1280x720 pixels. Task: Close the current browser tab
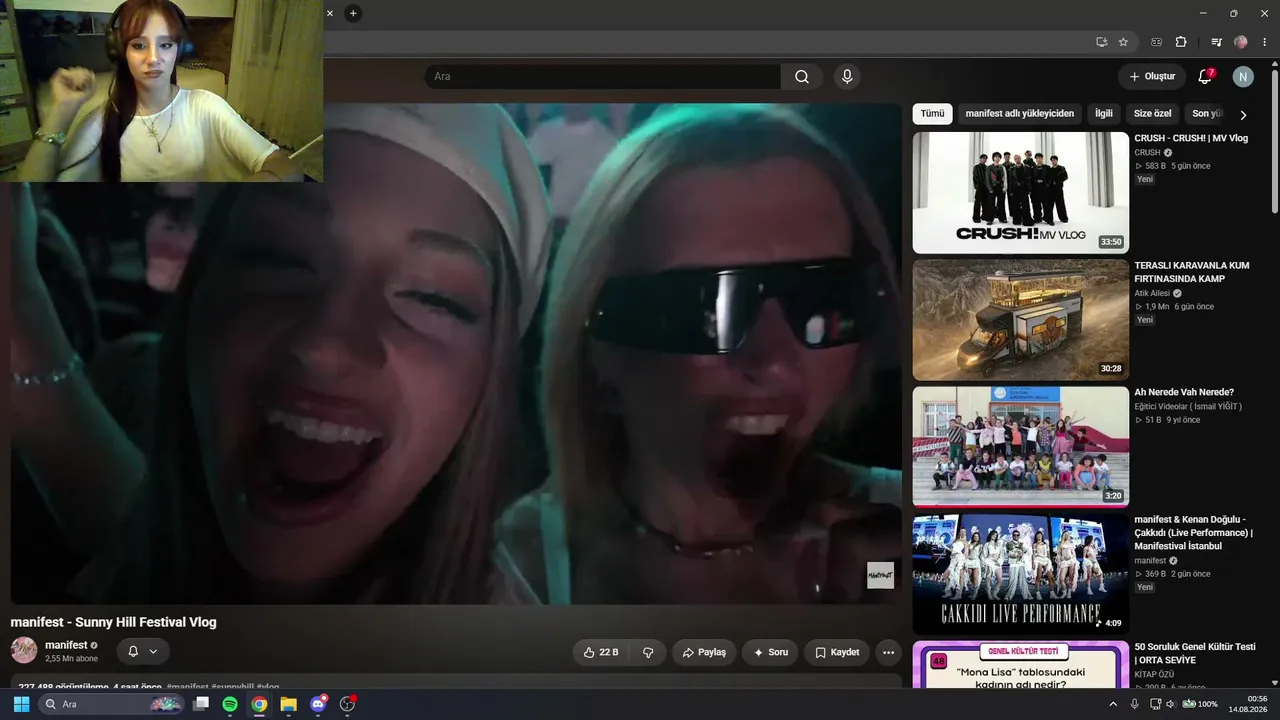click(330, 13)
